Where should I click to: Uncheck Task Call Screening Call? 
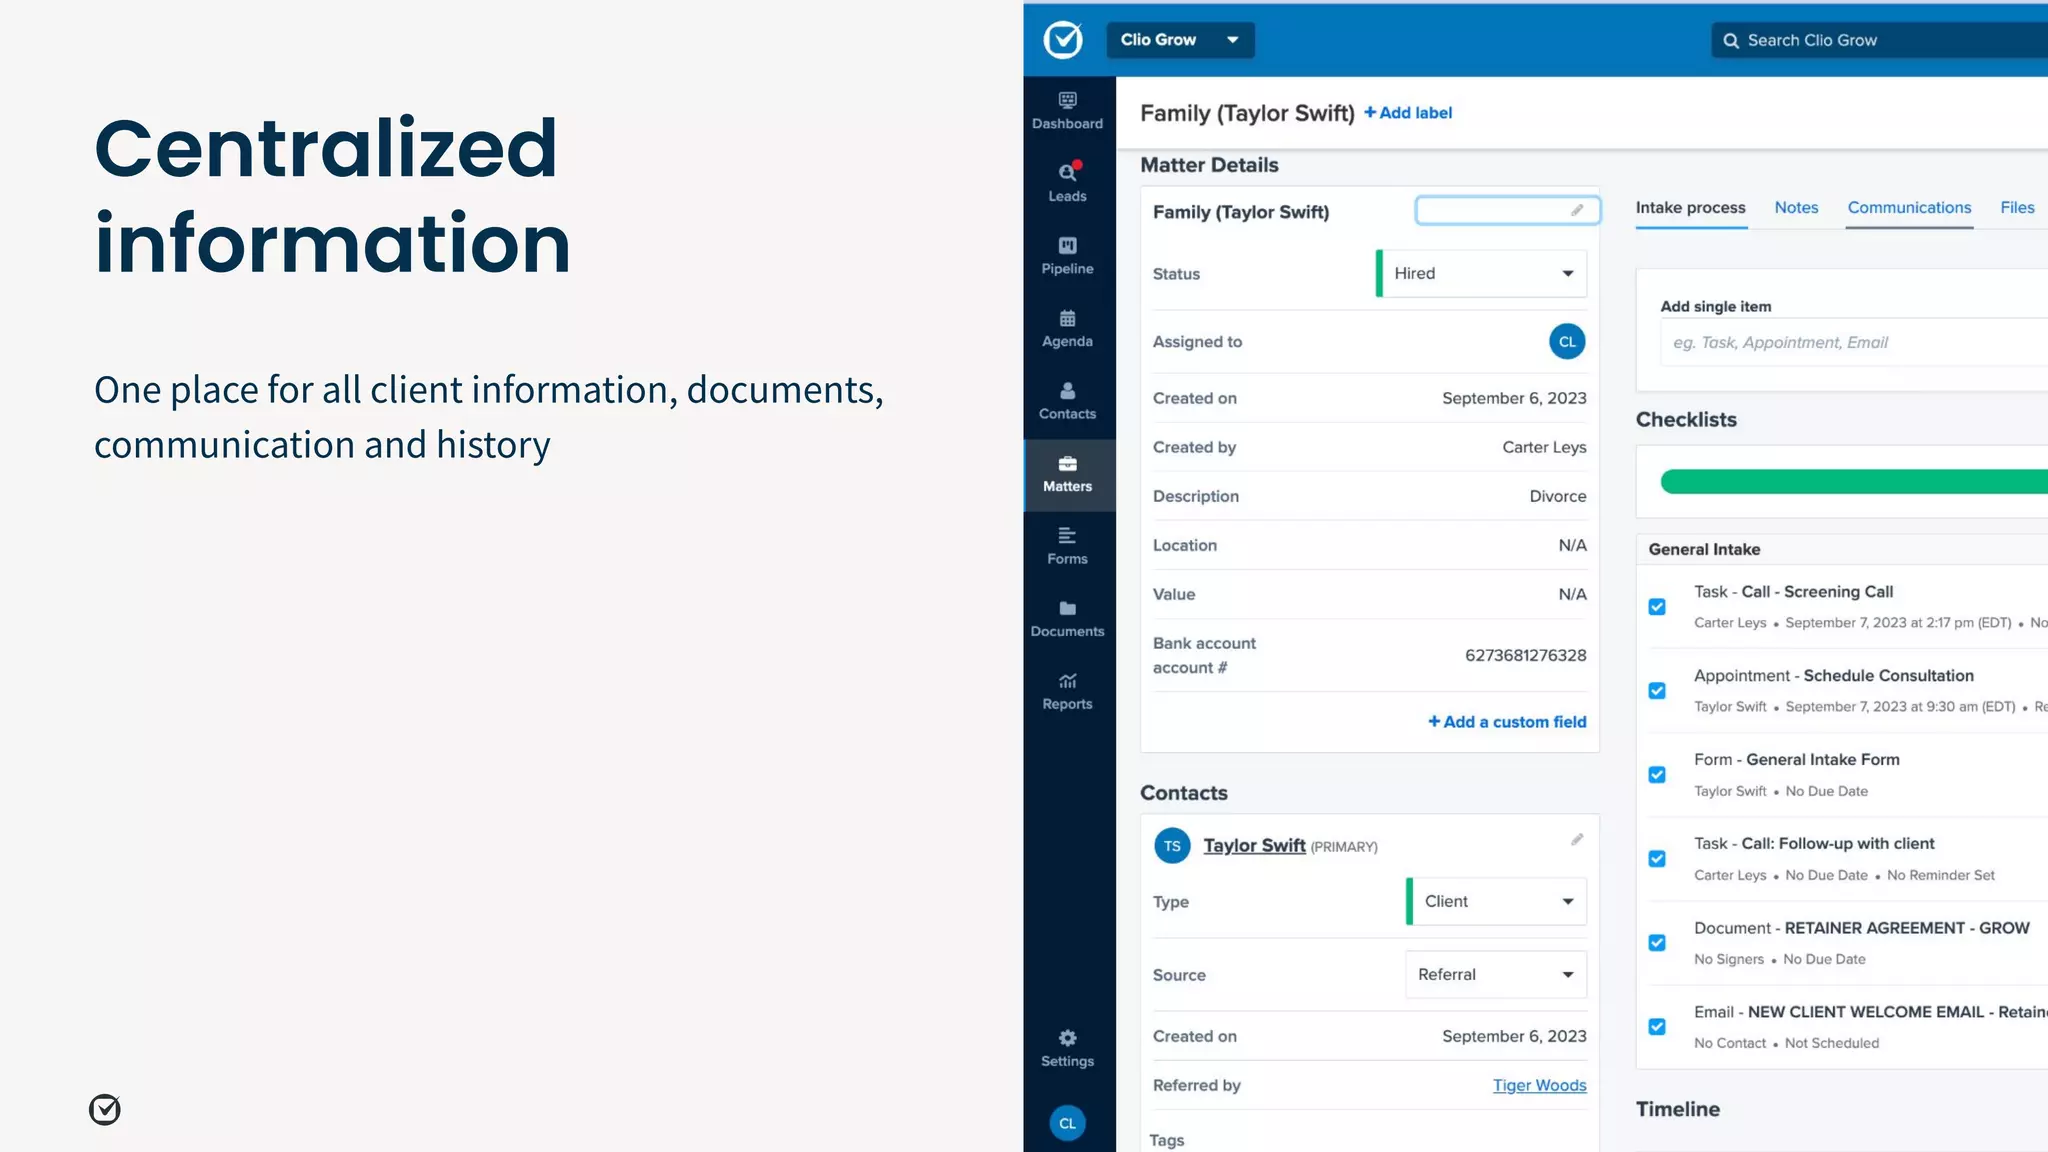coord(1657,607)
